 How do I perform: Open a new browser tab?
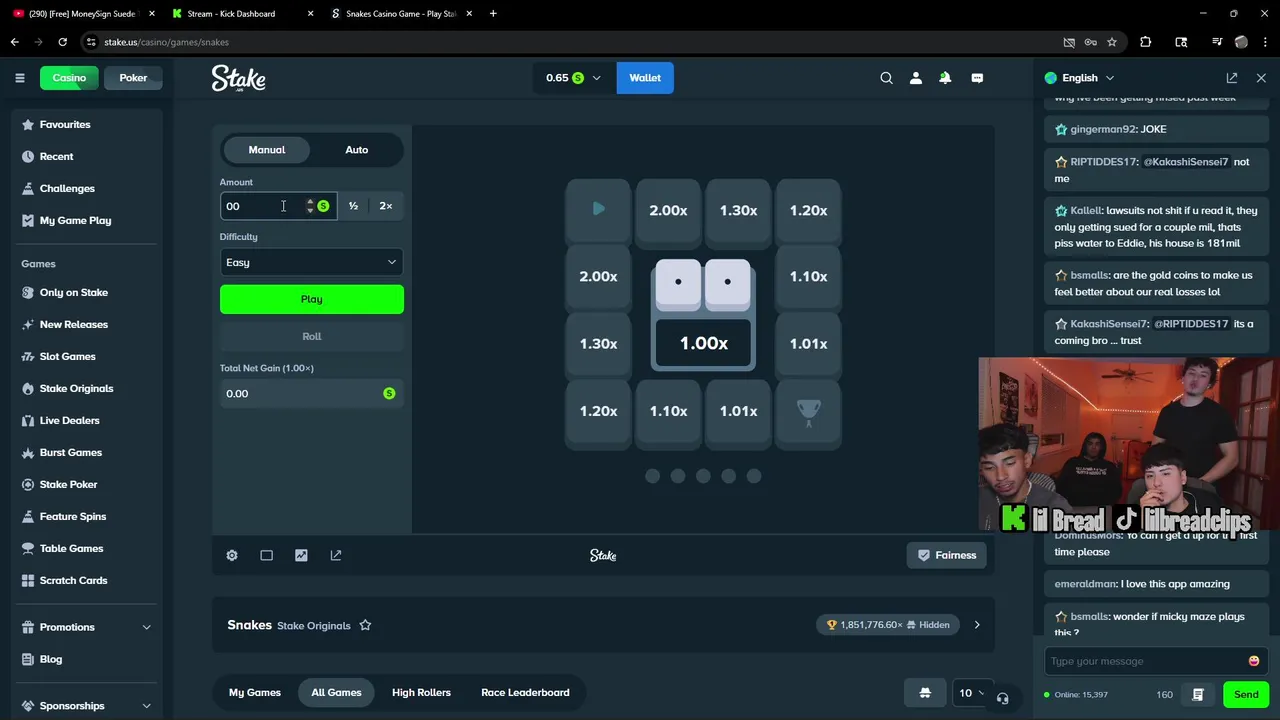tap(493, 14)
